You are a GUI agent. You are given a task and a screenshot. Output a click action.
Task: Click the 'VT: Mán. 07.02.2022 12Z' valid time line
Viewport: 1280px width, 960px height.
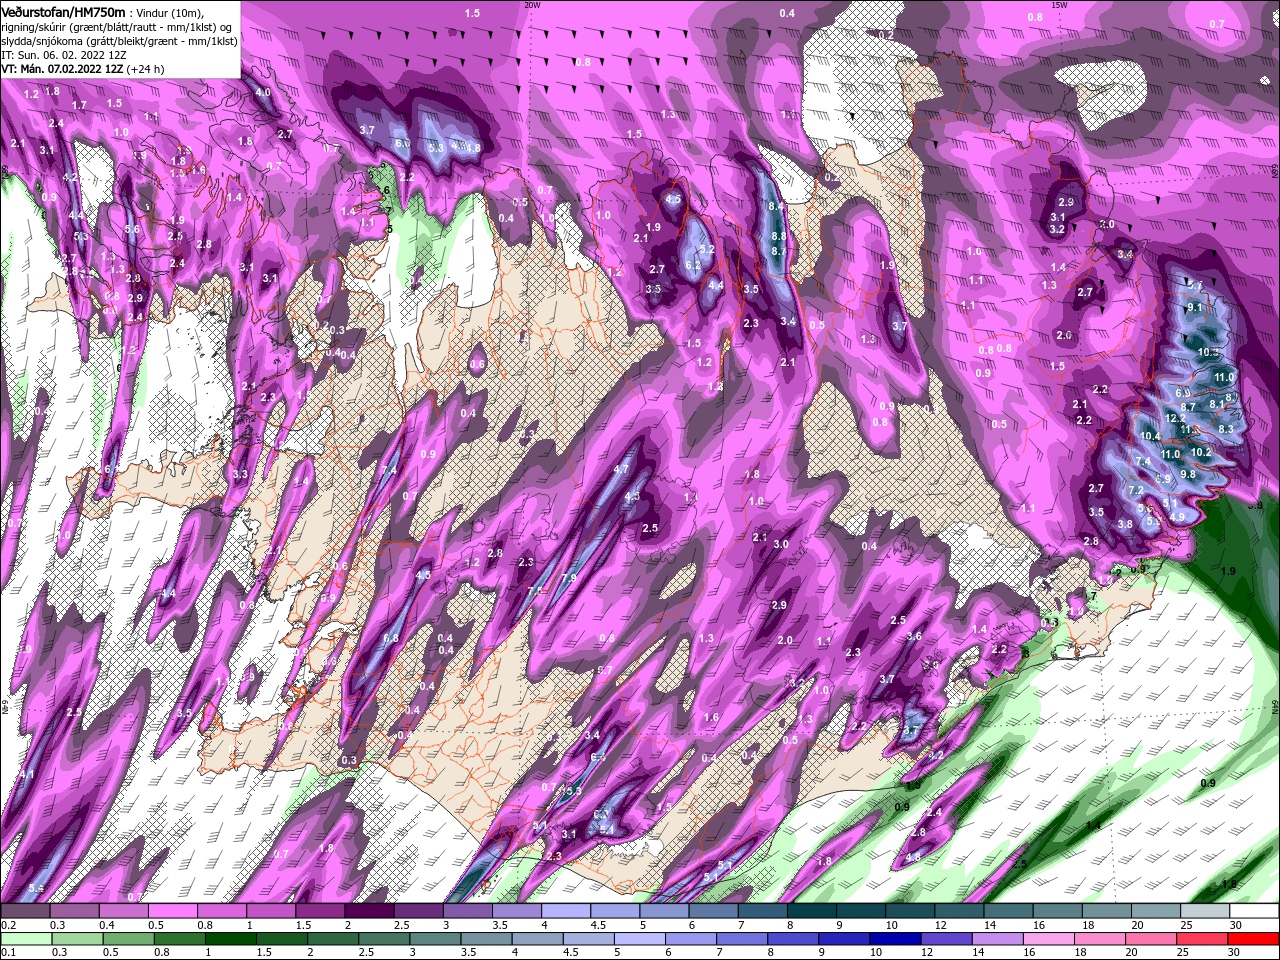pos(63,69)
